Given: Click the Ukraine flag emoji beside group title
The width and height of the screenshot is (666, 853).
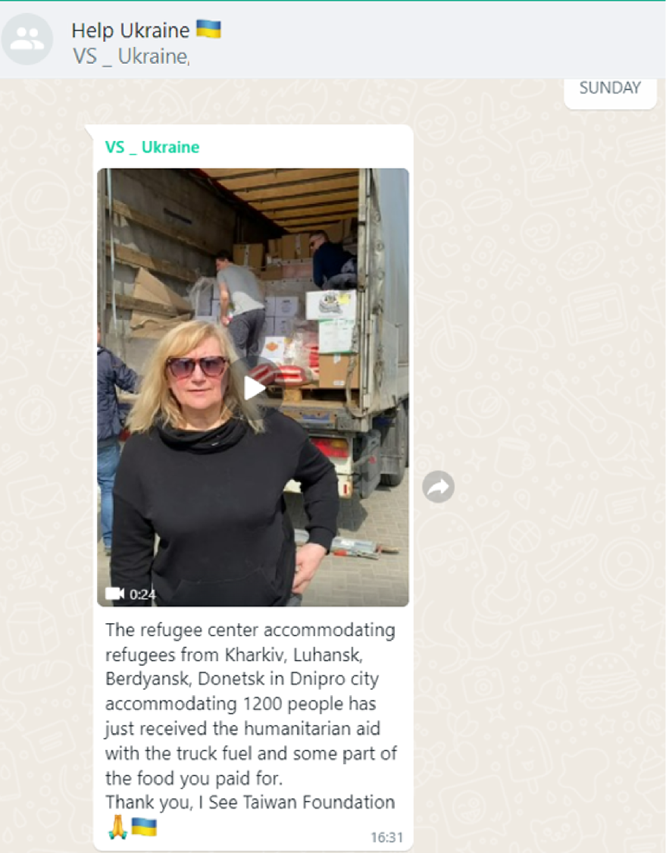Looking at the screenshot, I should [x=208, y=29].
